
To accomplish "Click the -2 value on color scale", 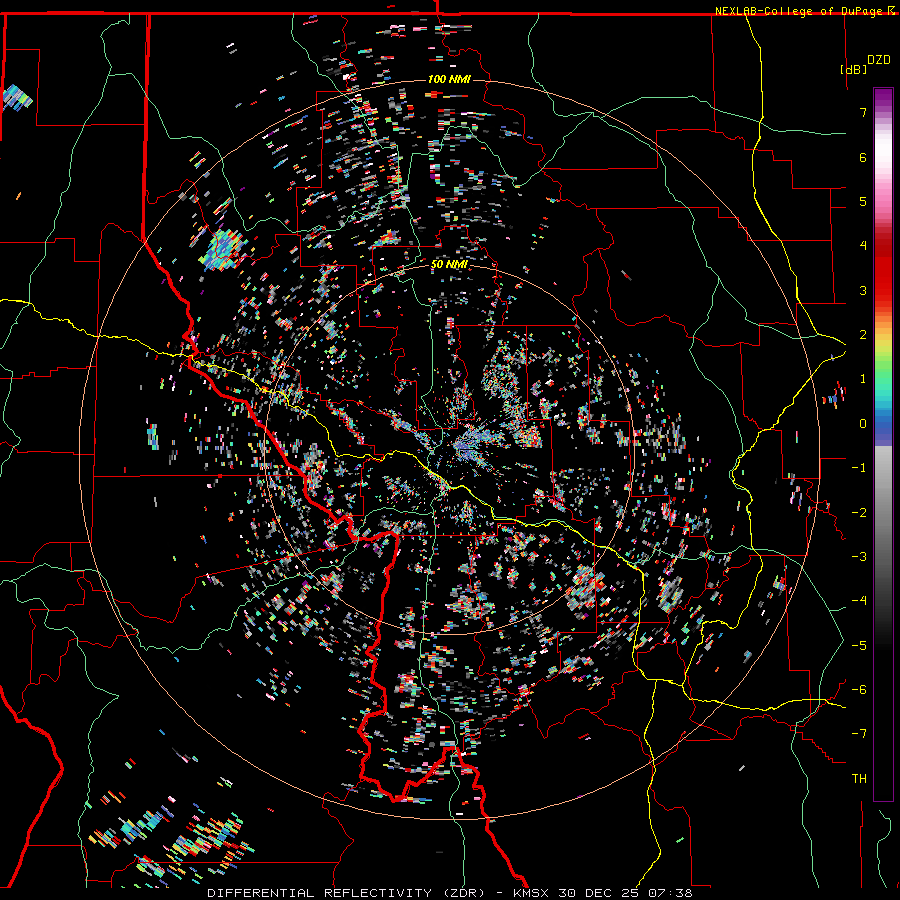I will coord(859,513).
